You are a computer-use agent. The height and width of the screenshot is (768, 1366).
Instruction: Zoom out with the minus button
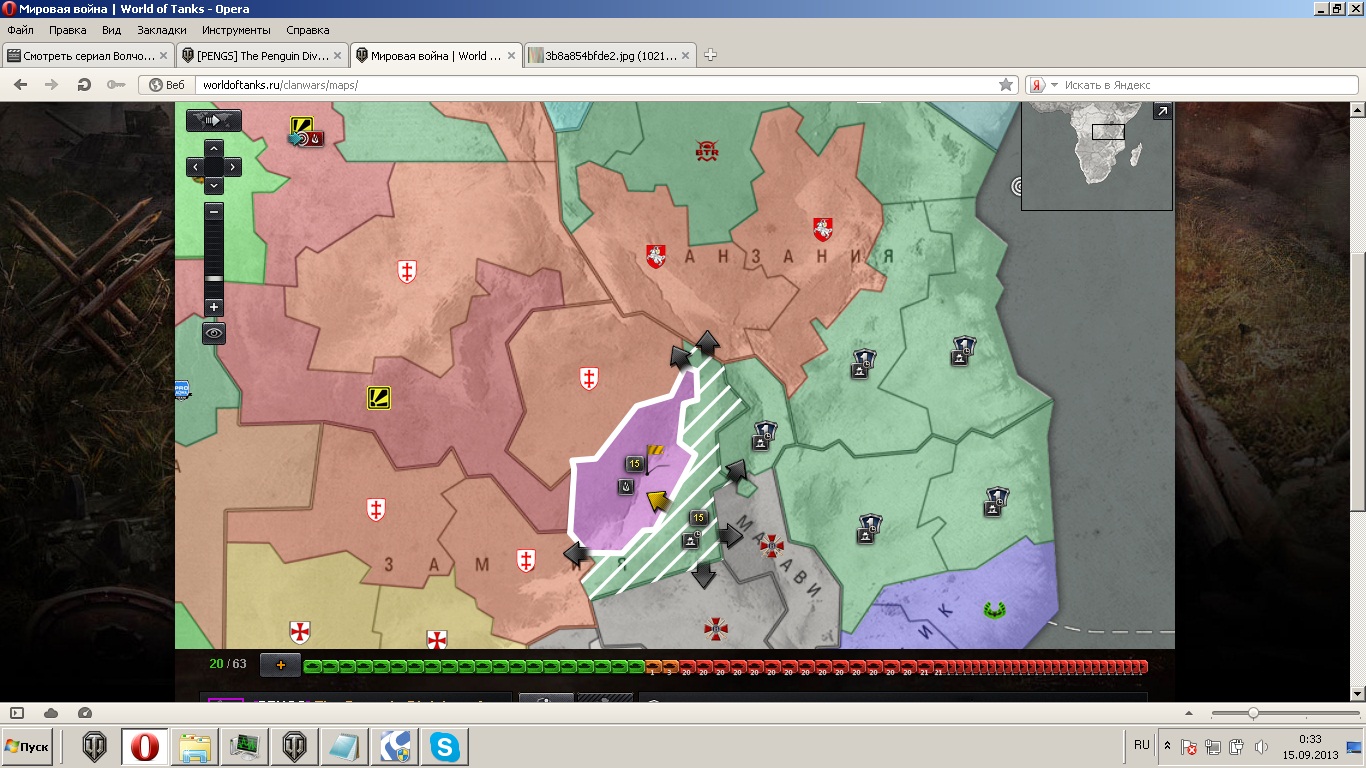214,212
